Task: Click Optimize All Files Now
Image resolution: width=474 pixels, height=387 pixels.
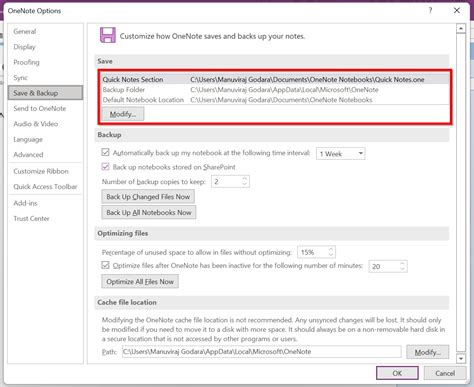Action: (140, 282)
